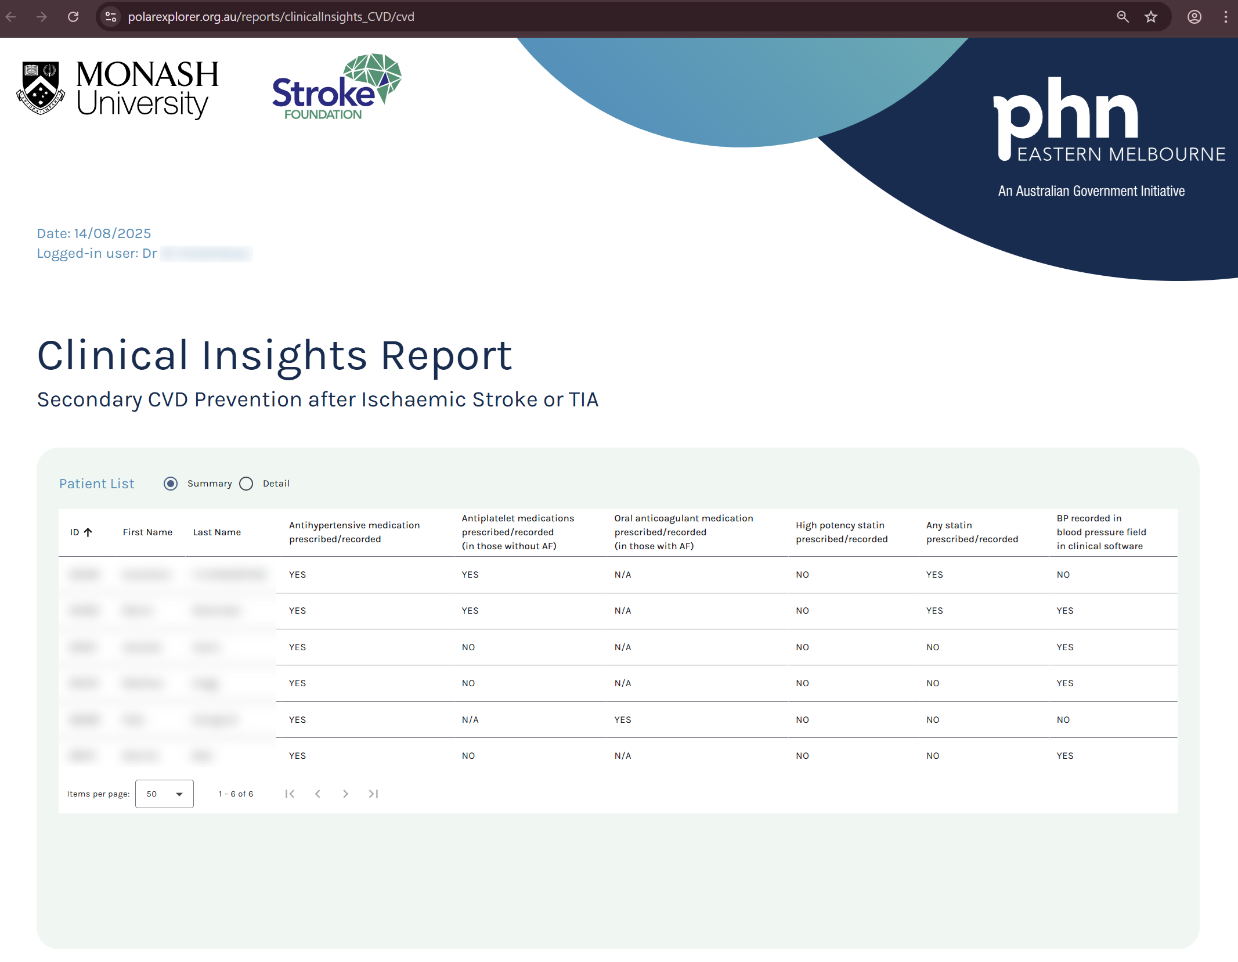Screen dimensions: 1238x962
Task: Sort by the Last Name column header
Action: click(x=217, y=532)
